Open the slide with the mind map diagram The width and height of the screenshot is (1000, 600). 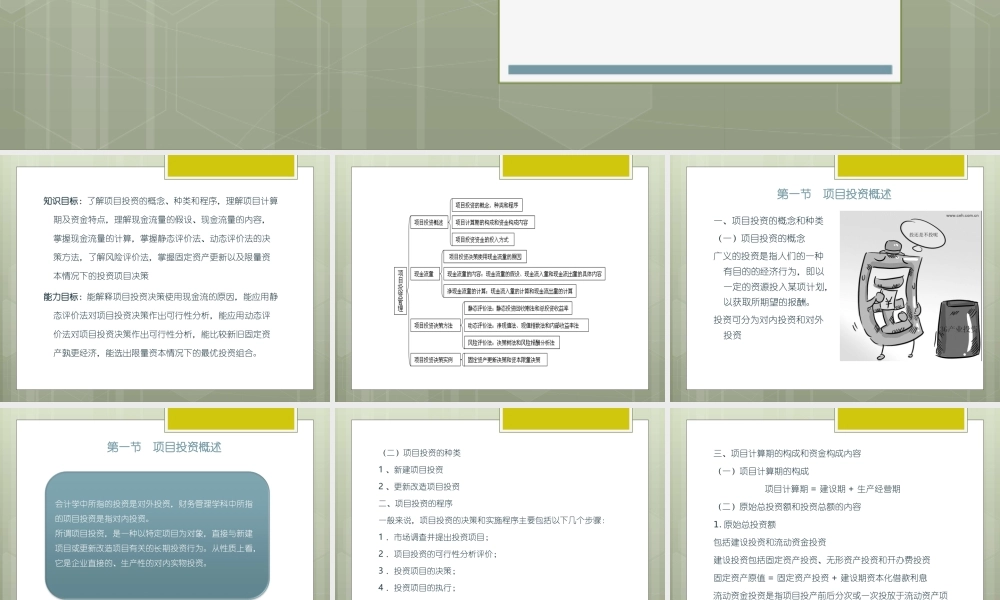[500, 275]
